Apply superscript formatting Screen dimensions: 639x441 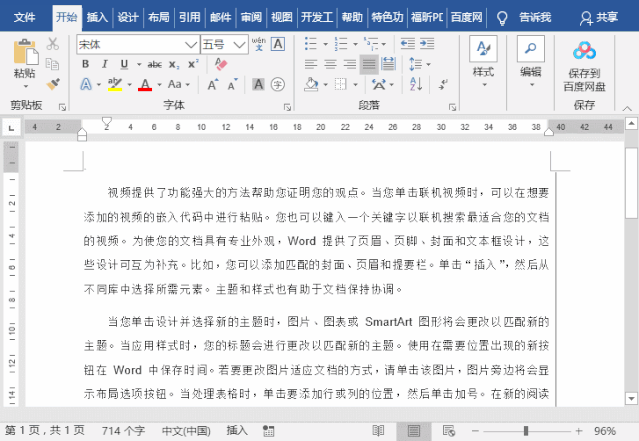coord(193,64)
